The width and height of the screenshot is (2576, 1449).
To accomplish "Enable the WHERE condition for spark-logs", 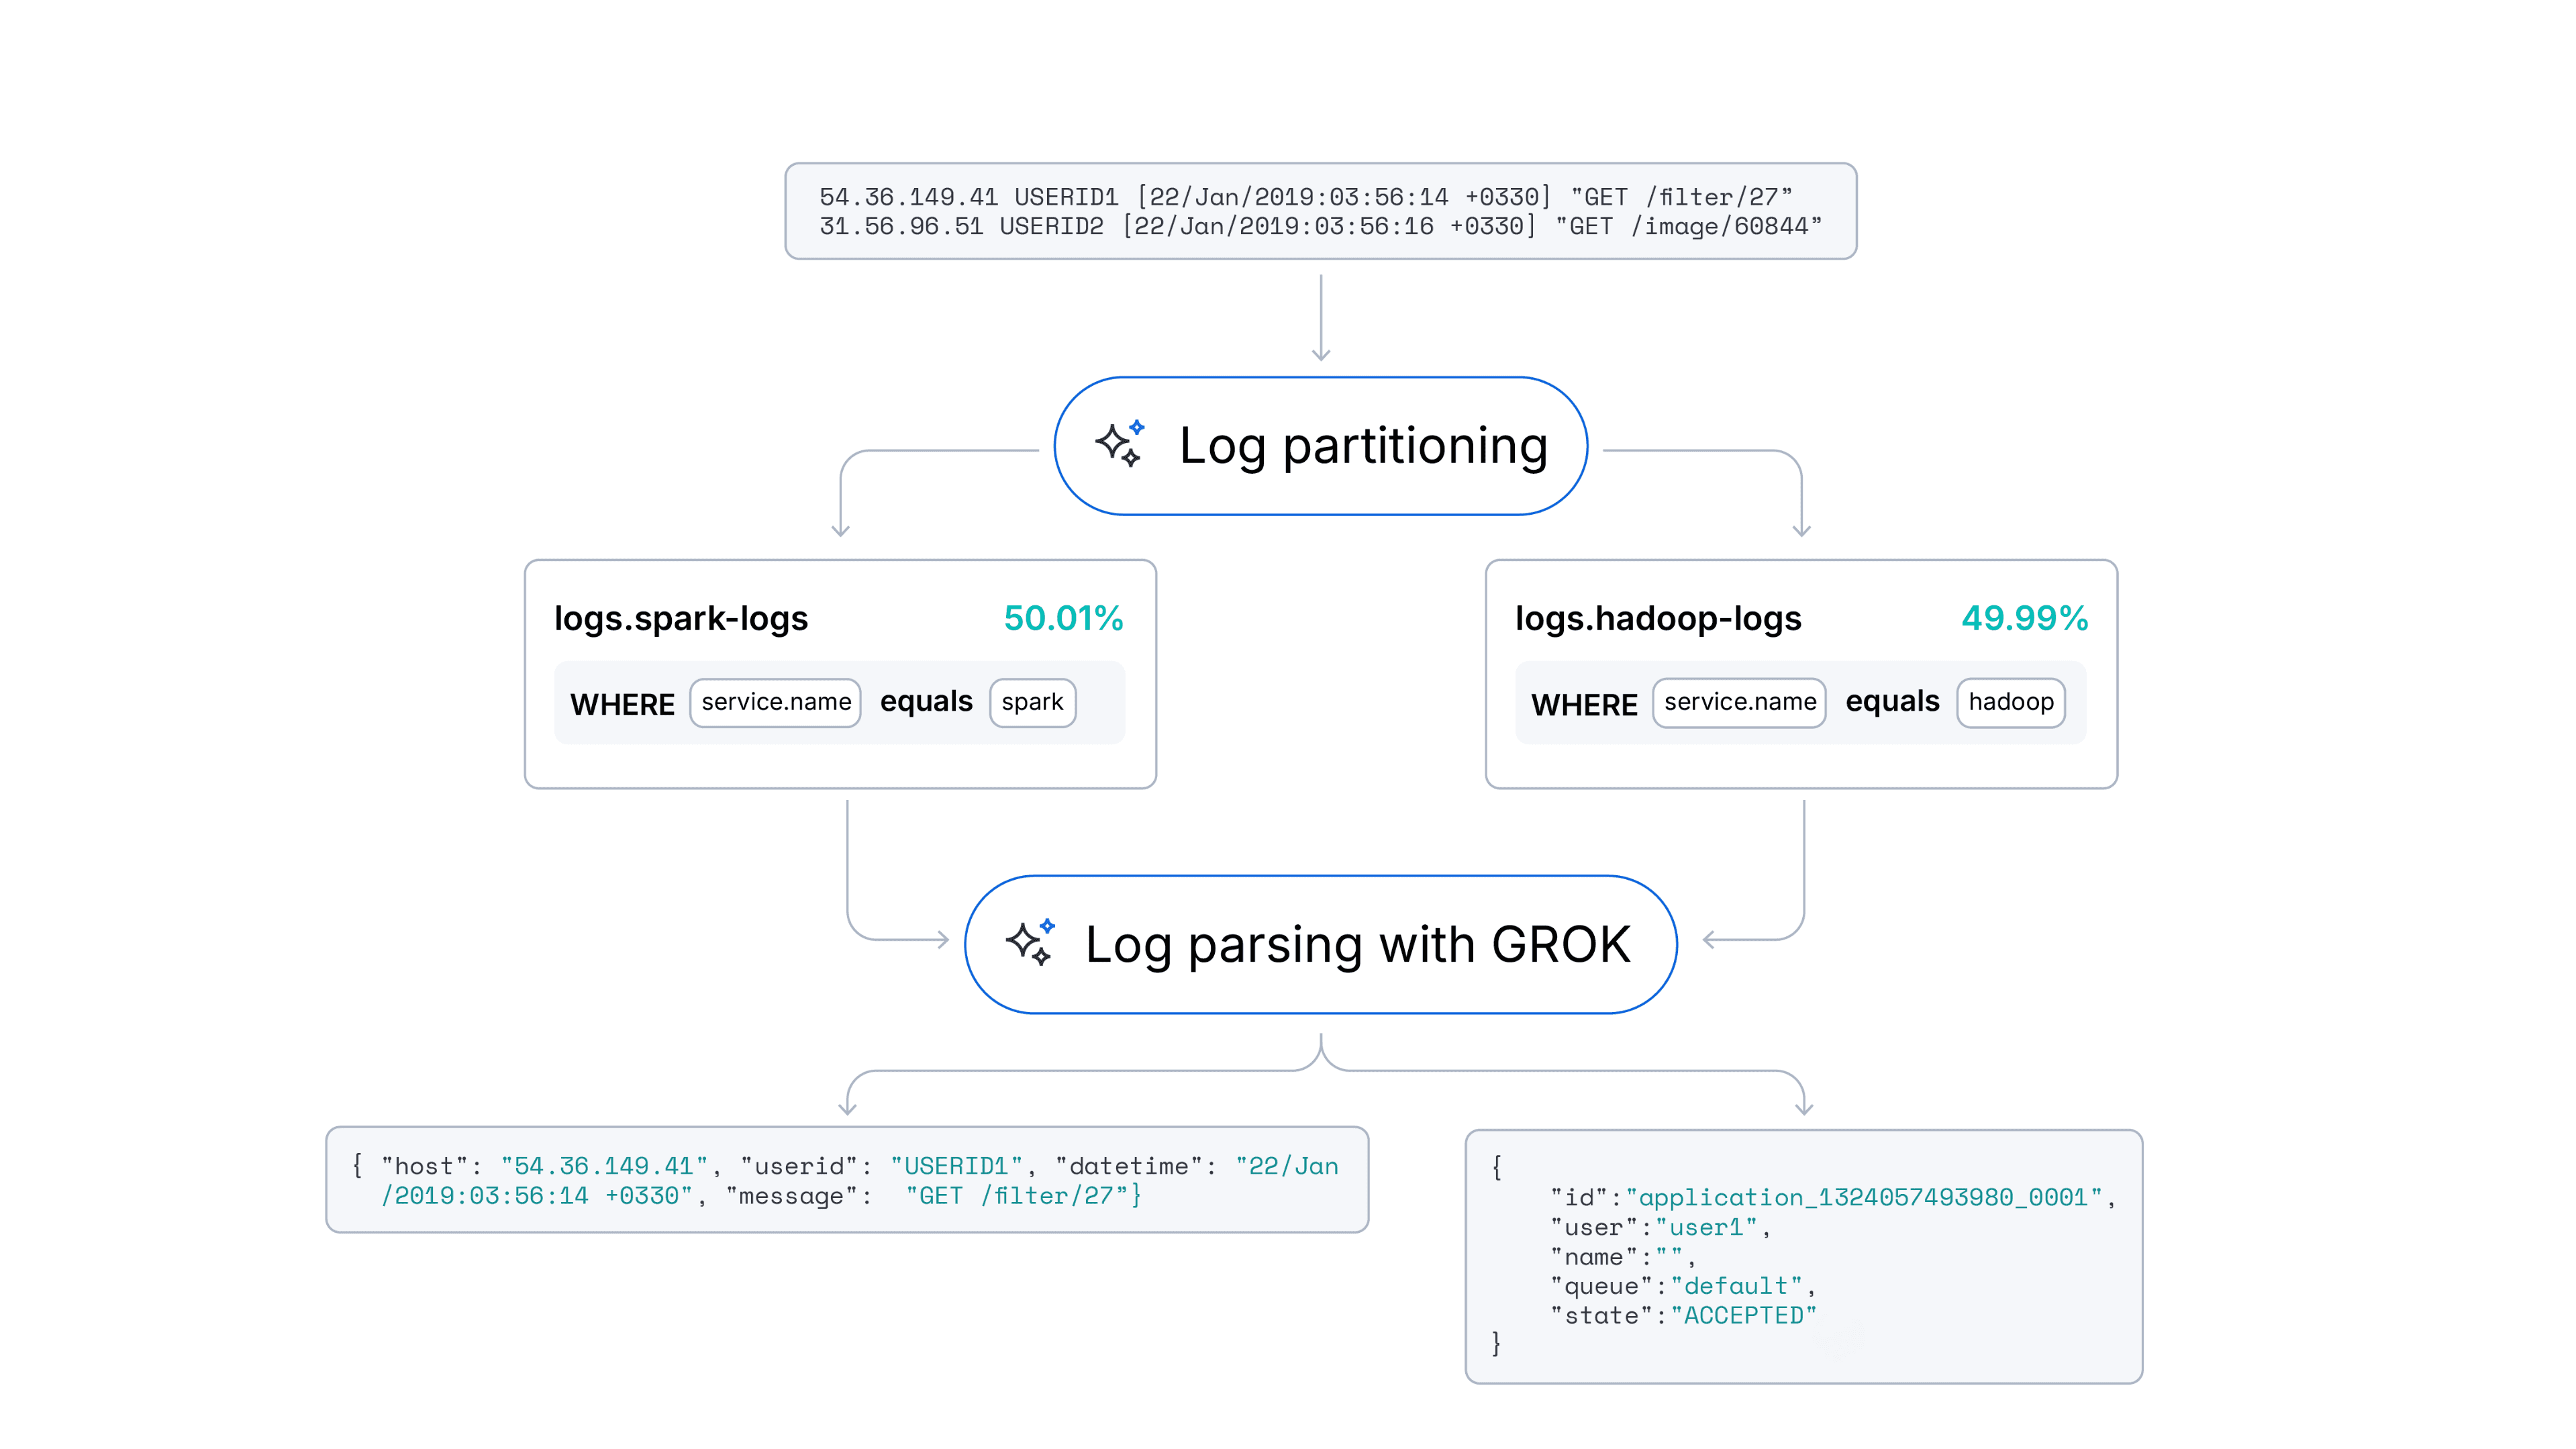I will [x=622, y=703].
